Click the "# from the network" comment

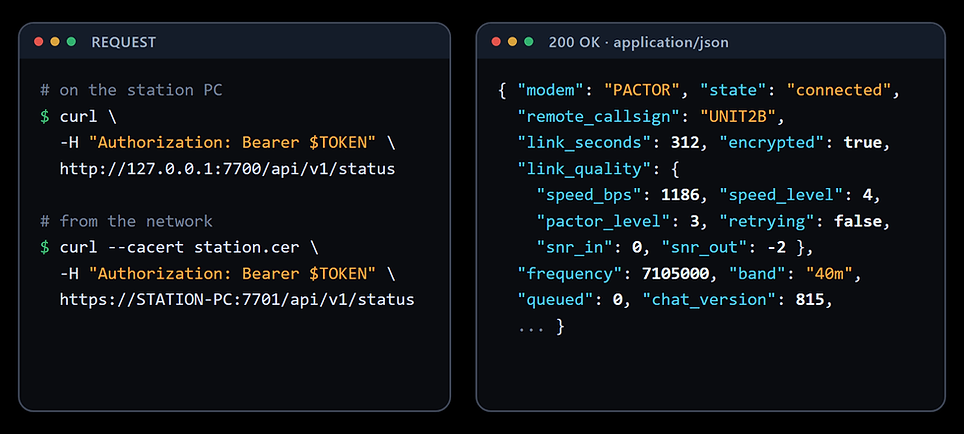[127, 221]
